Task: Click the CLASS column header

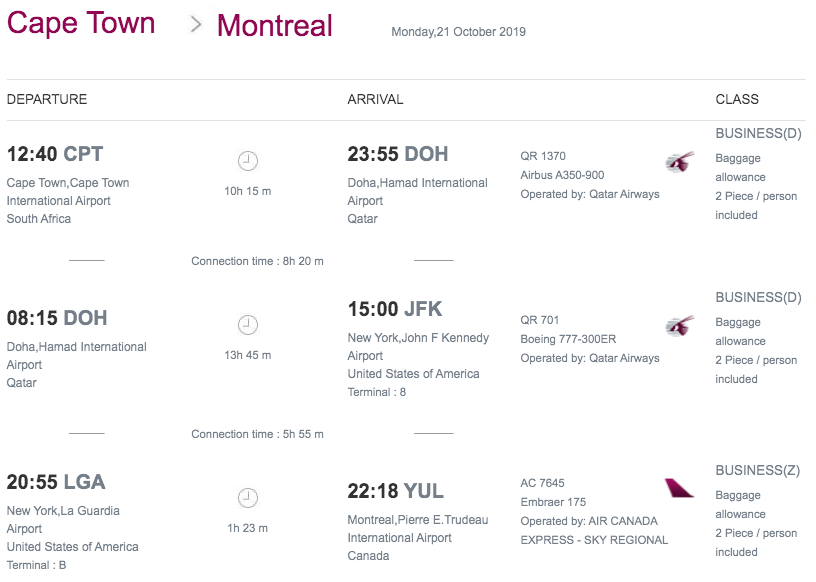Action: (737, 99)
